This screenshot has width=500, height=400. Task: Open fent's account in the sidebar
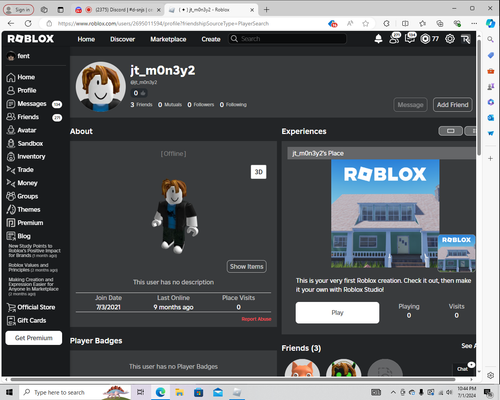[19, 56]
